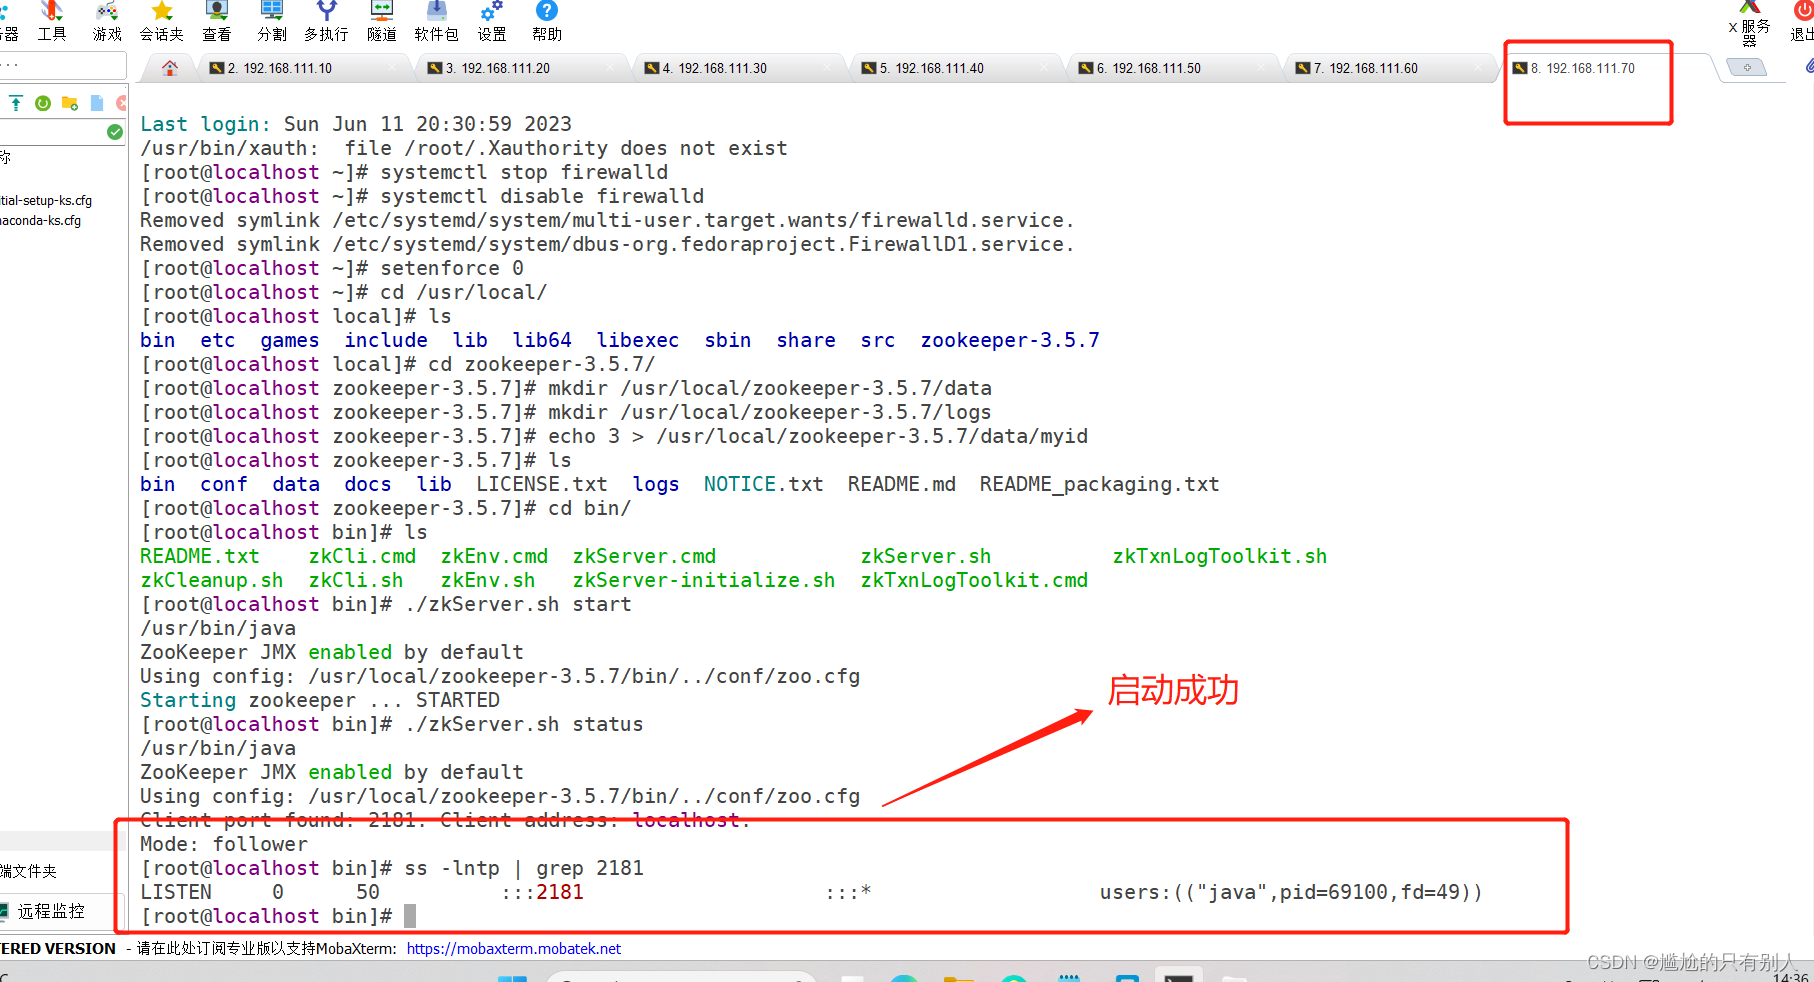Click 'LICENSE.txt' in the directory listing
Image resolution: width=1814 pixels, height=982 pixels.
tap(542, 484)
